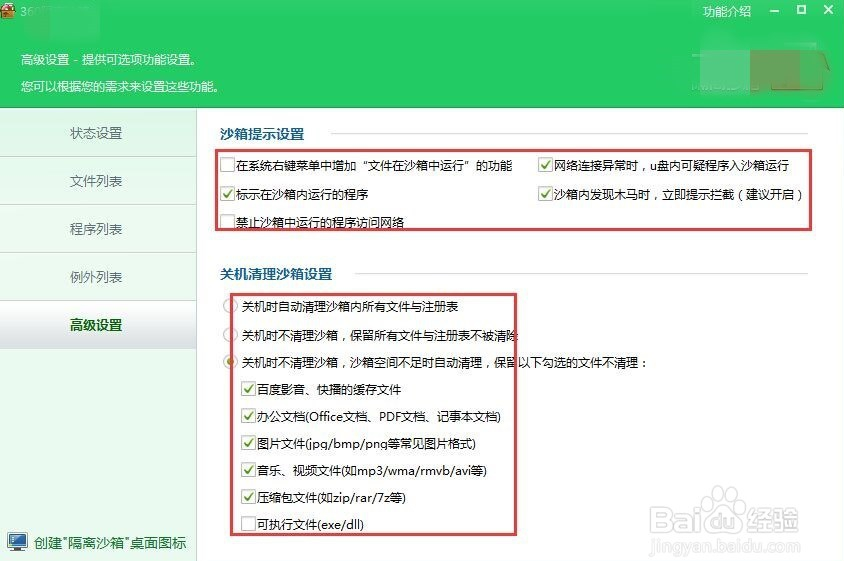Image resolution: width=844 pixels, height=561 pixels.
Task: Uncheck 网络连接异常时 u盘内可疑程序入沙箱运行
Action: [545, 165]
